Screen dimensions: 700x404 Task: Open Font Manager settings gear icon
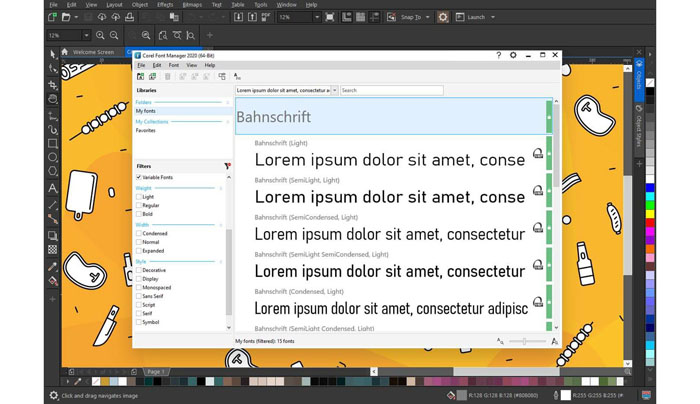coord(513,55)
